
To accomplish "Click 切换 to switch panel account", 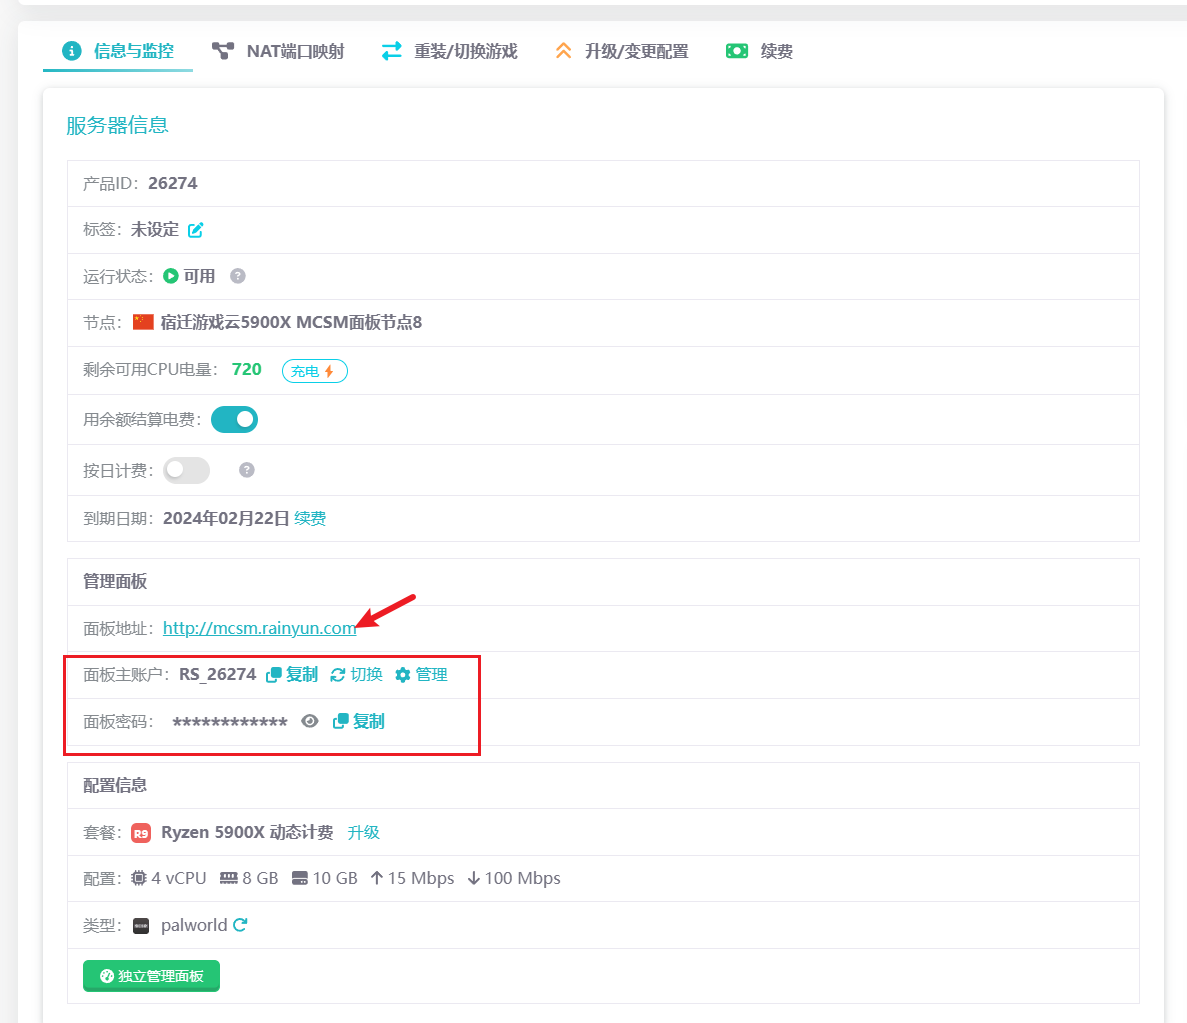I will click(x=357, y=675).
